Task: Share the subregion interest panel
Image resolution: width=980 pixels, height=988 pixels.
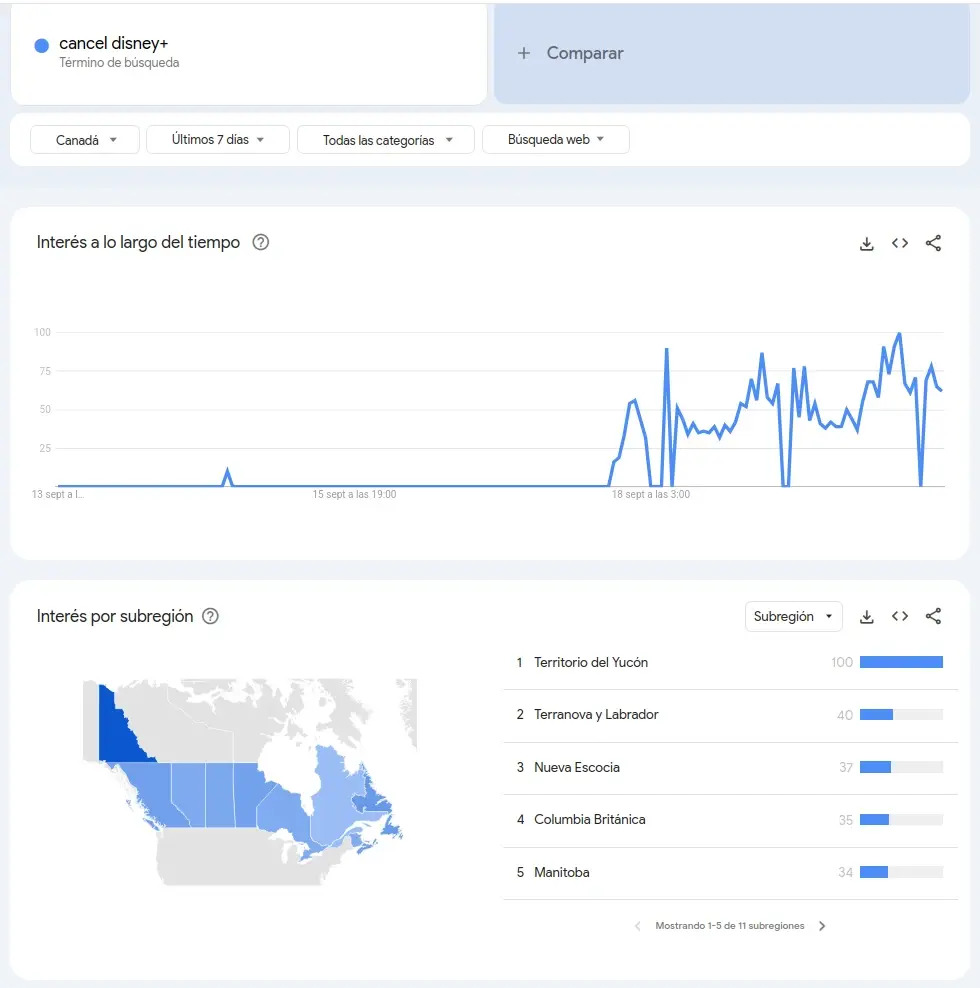Action: [x=933, y=617]
